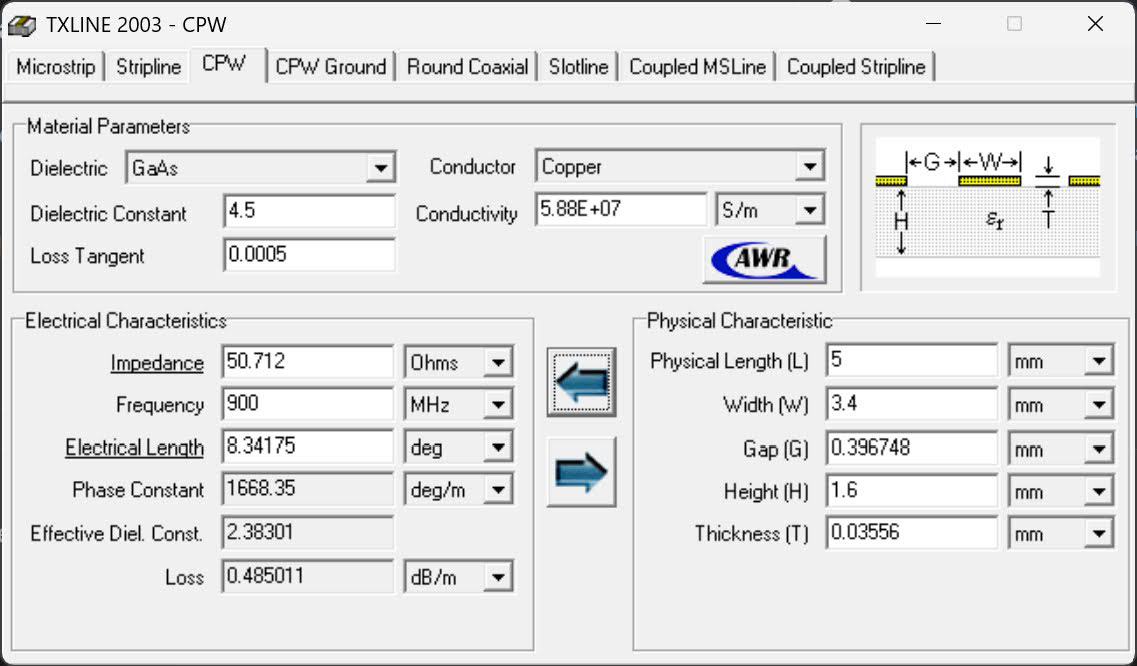Image resolution: width=1137 pixels, height=666 pixels.
Task: Click the Width field 3.4
Action: coord(911,404)
